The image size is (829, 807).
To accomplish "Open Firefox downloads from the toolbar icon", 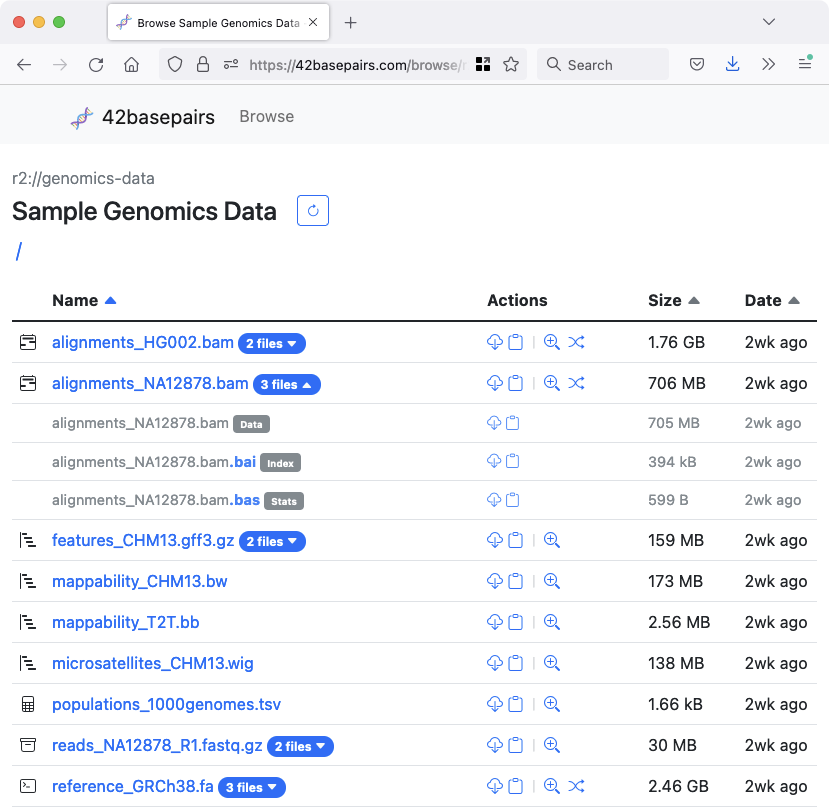I will [732, 63].
